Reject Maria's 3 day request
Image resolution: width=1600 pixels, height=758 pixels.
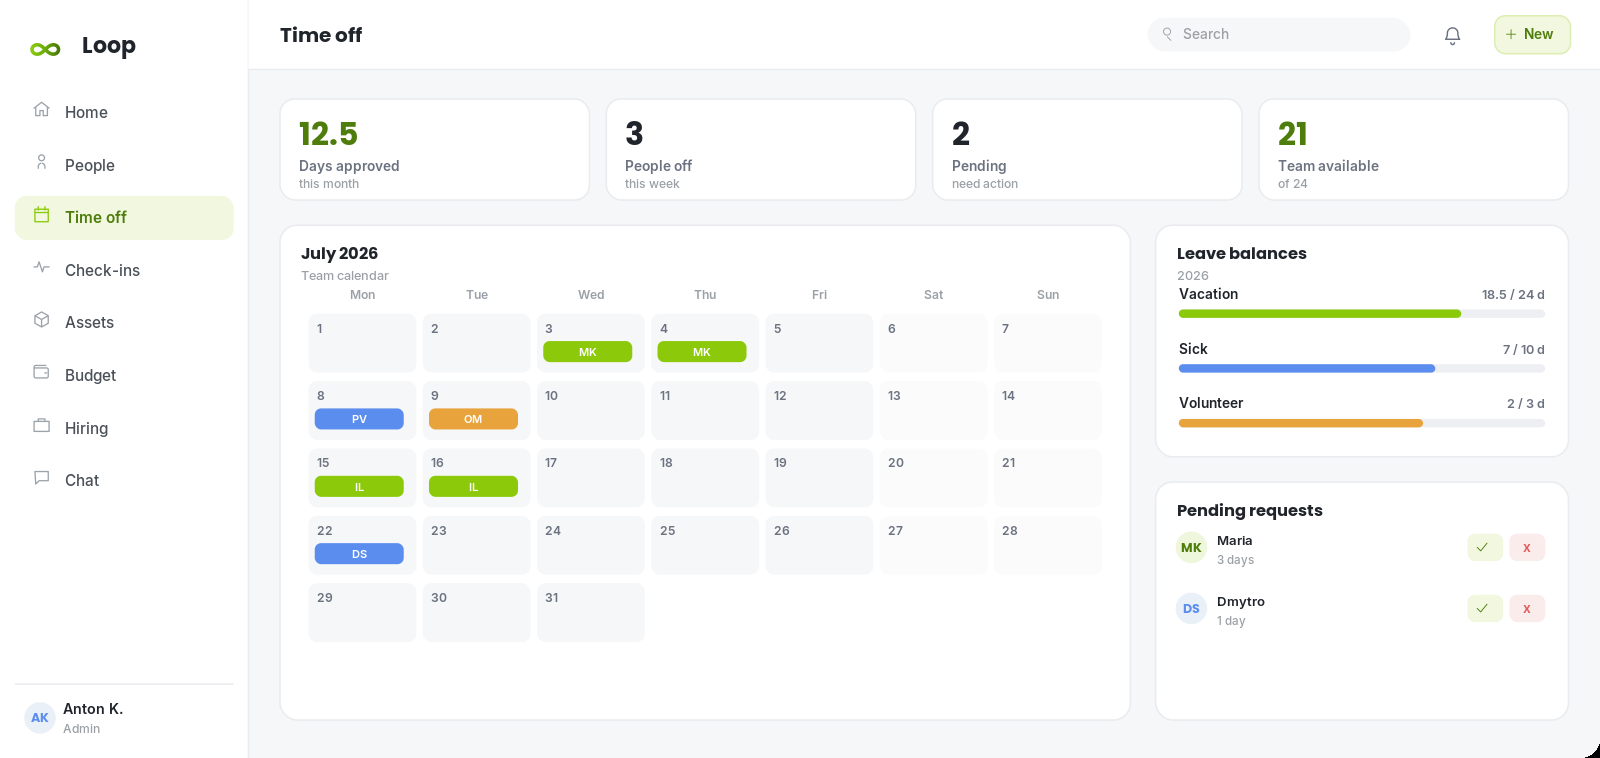(1526, 547)
